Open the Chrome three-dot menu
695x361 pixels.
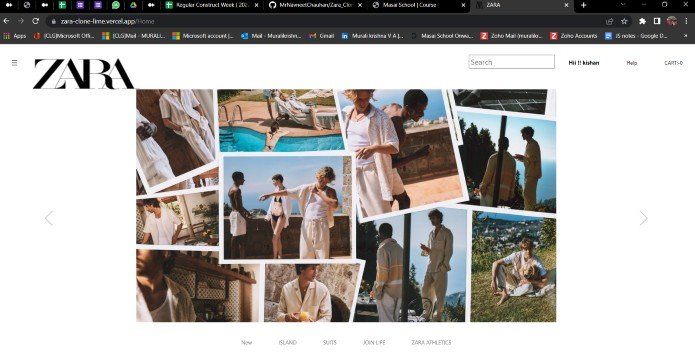[x=686, y=21]
